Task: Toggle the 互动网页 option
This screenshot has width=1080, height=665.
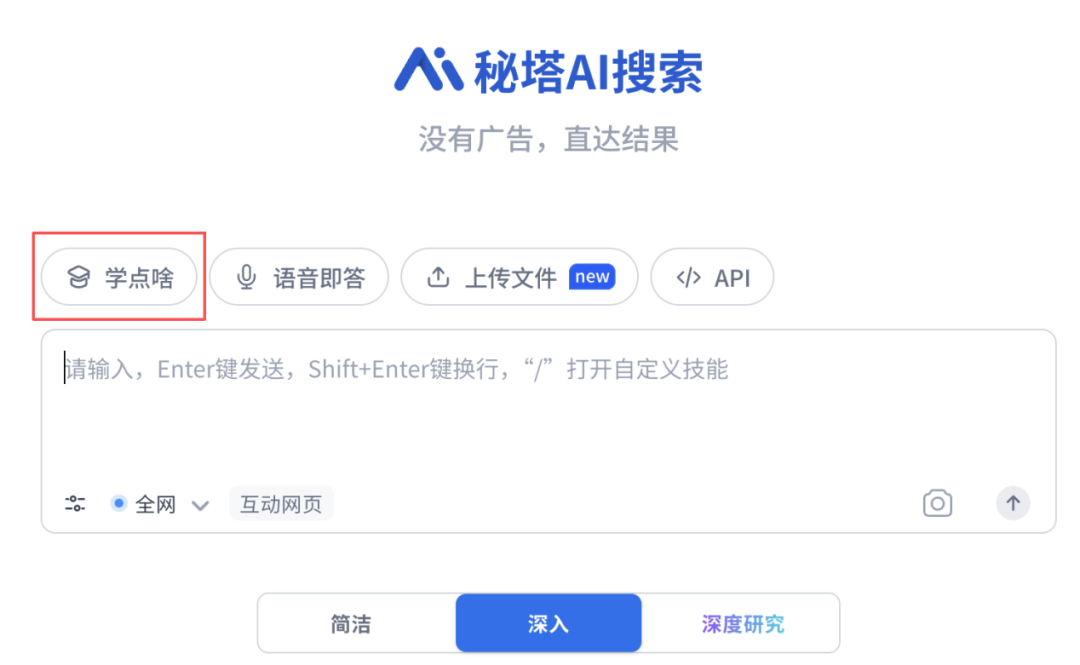Action: 281,504
